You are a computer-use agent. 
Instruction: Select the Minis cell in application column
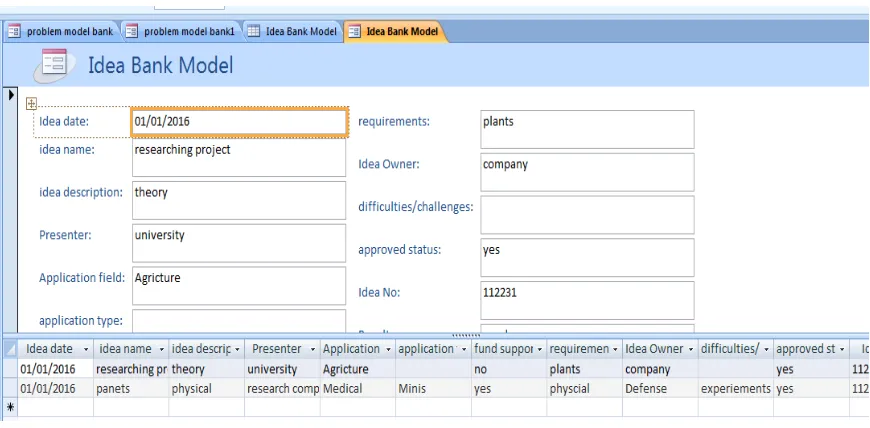pos(433,389)
